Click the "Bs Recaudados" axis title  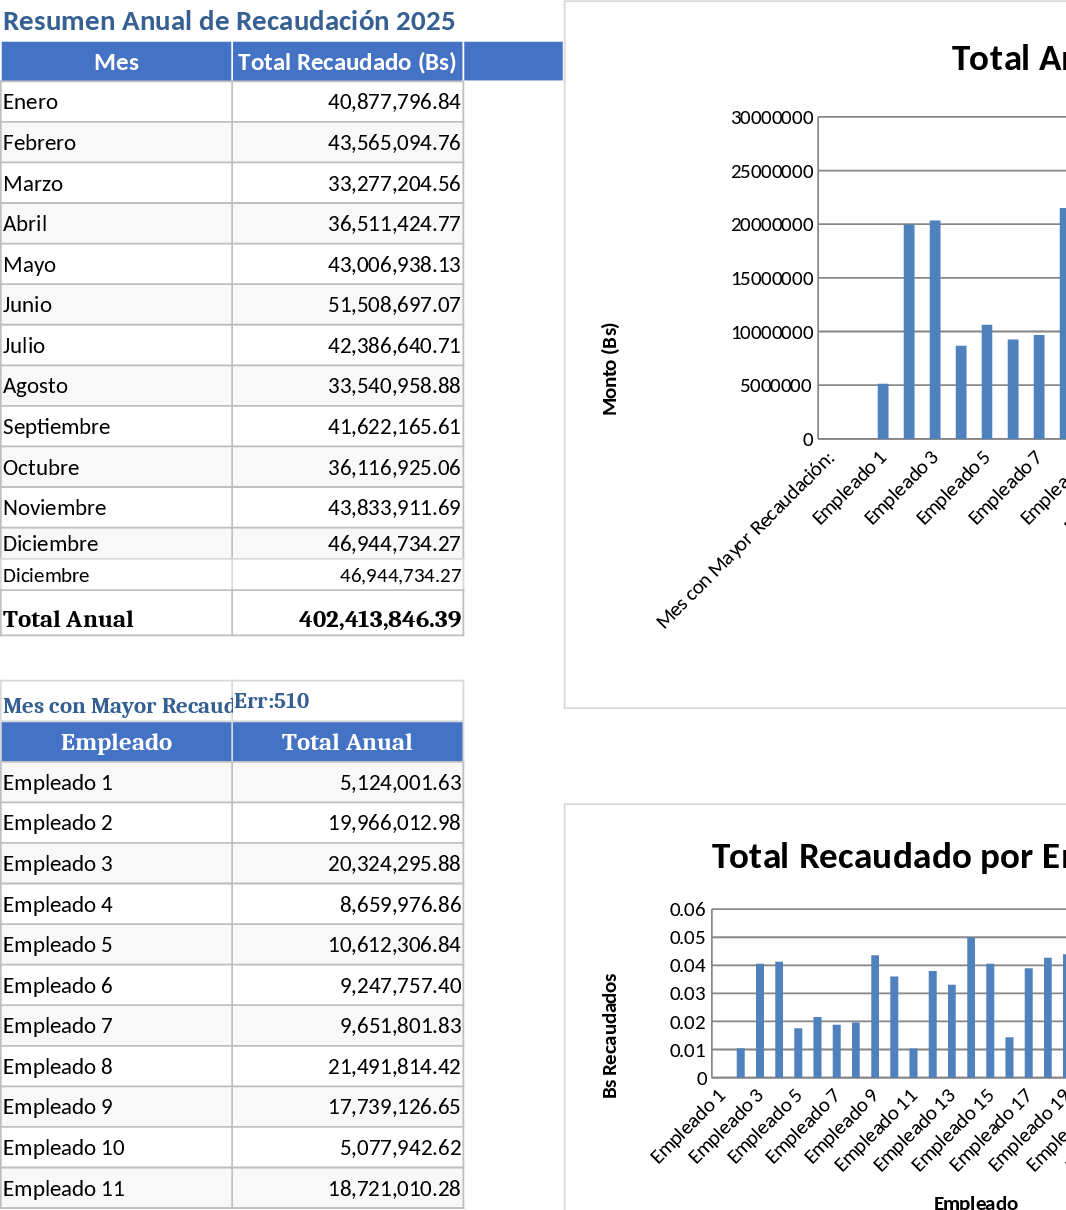tap(610, 1037)
